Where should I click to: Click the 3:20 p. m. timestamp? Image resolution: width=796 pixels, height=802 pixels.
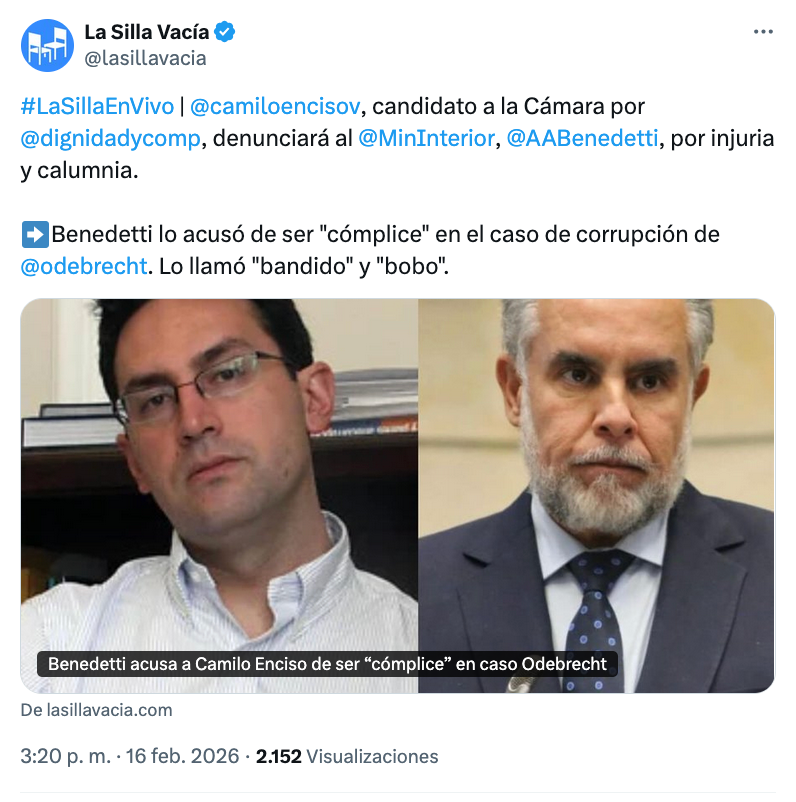point(65,756)
